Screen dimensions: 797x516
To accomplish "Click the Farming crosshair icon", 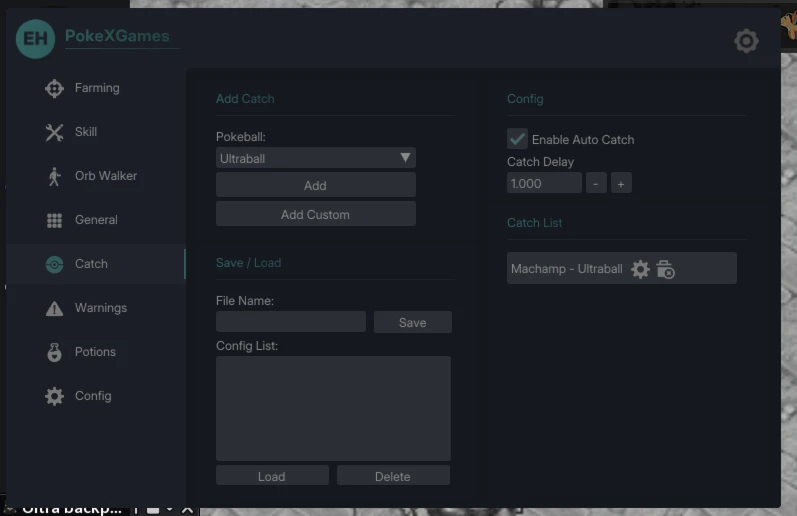I will [x=54, y=88].
